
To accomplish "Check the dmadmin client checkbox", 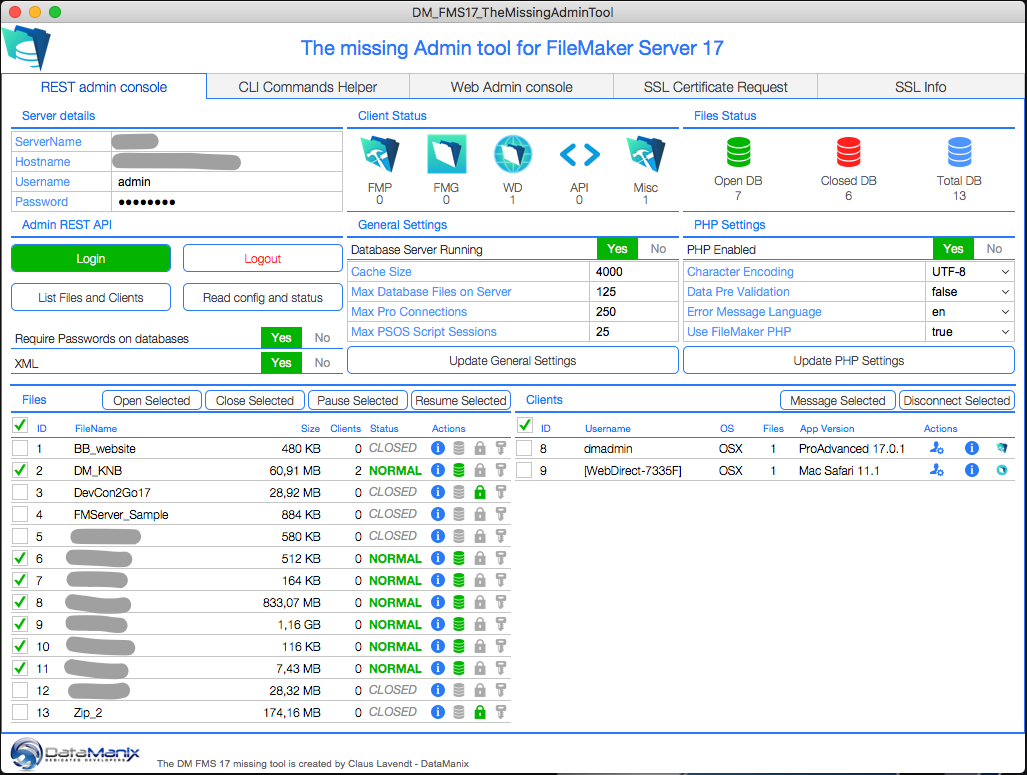I will [525, 448].
